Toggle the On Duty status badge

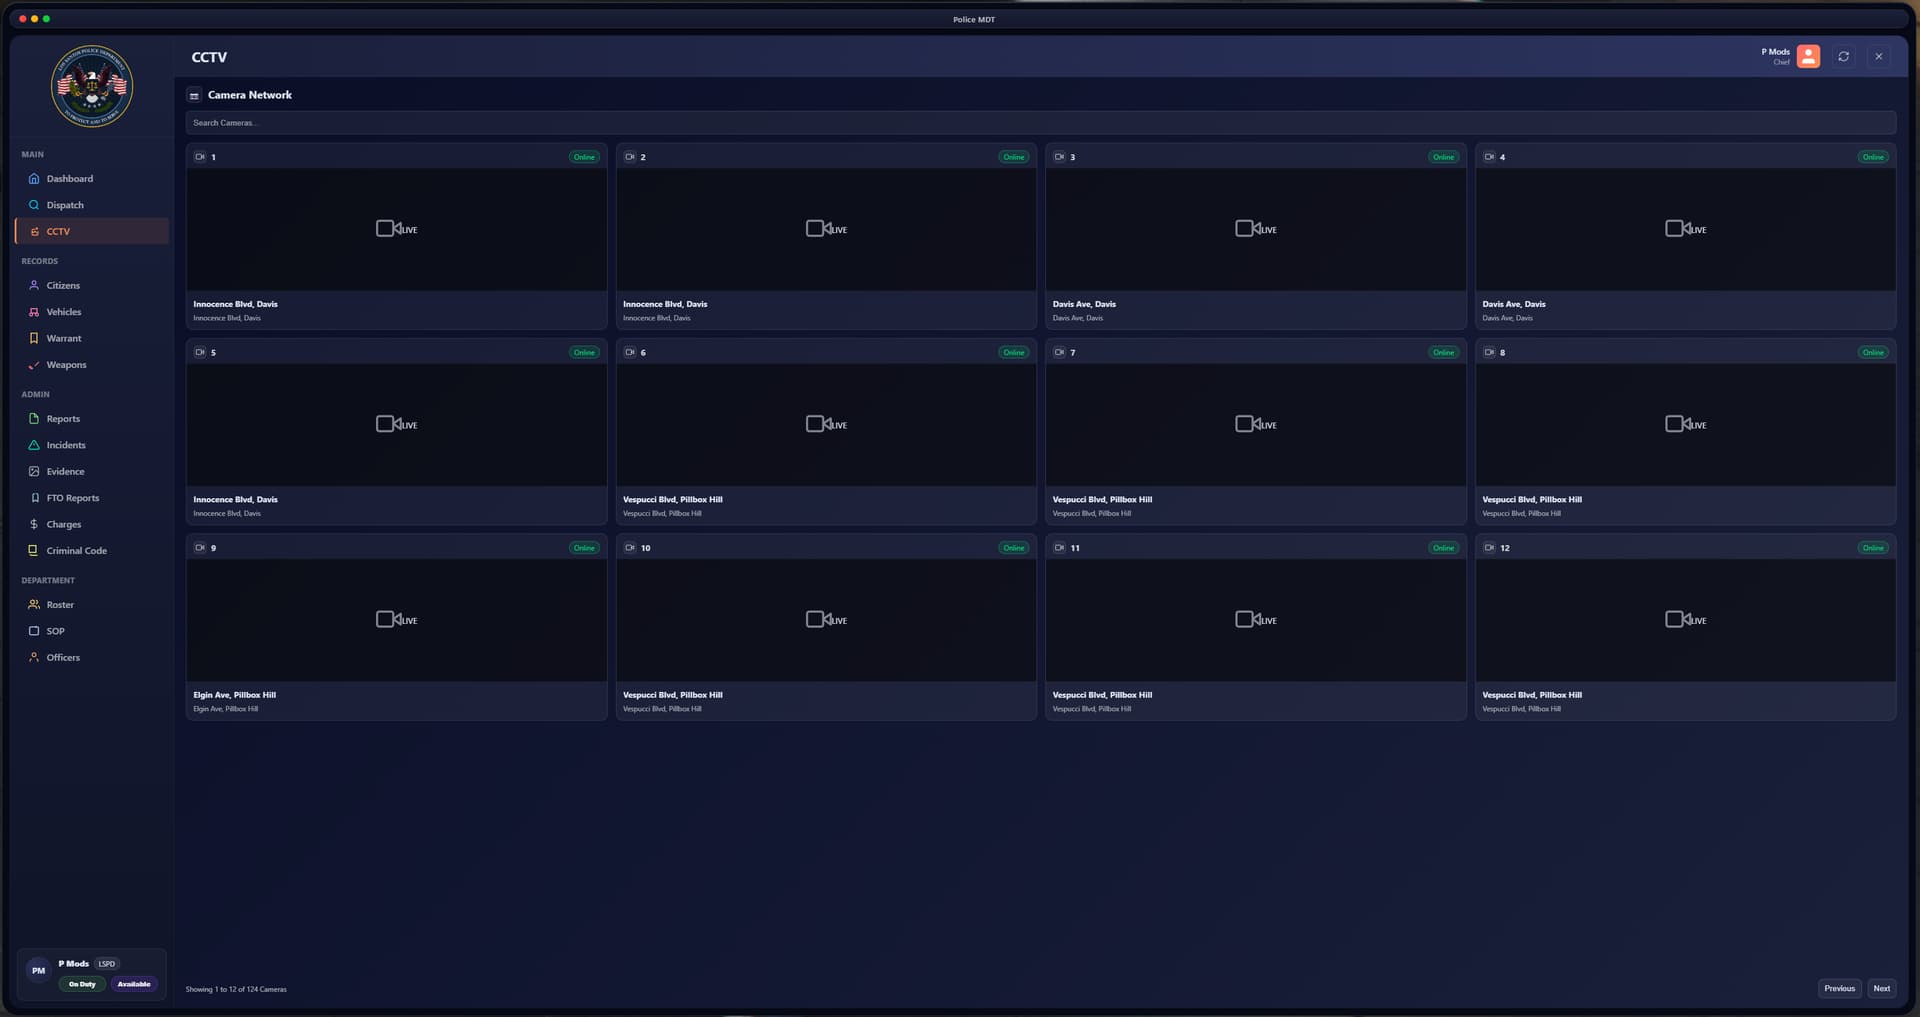[82, 985]
